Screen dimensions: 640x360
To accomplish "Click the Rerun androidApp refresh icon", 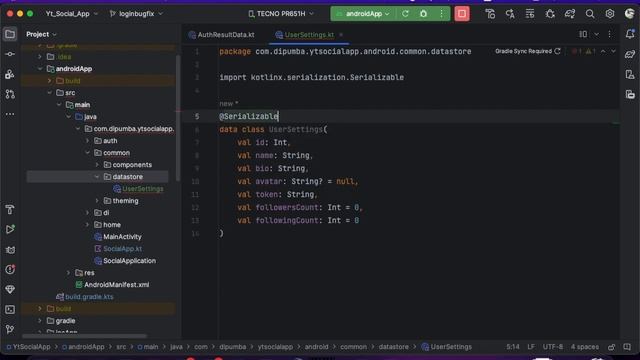I will tap(405, 14).
